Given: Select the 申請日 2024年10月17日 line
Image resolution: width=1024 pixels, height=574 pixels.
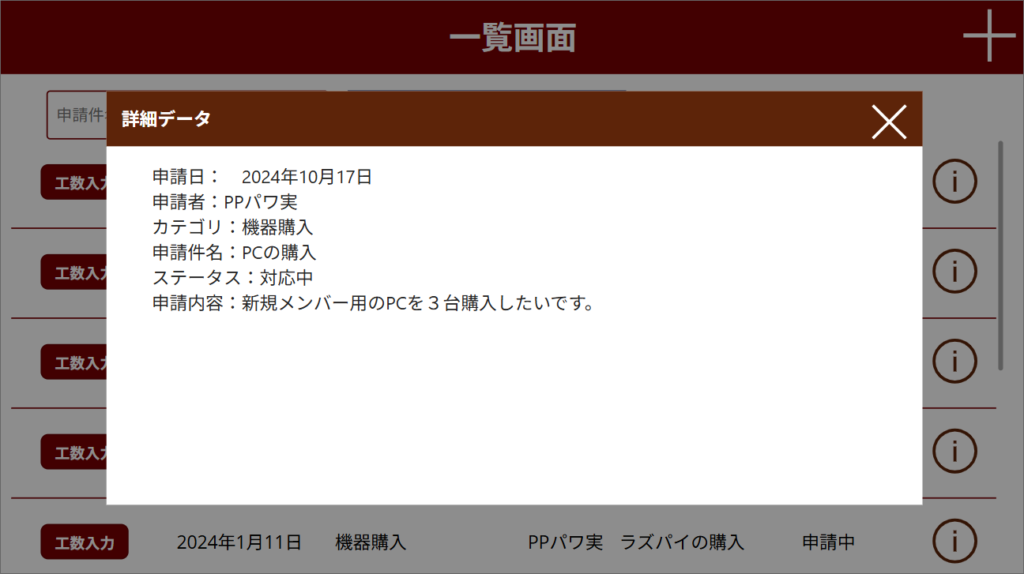Looking at the screenshot, I should (x=262, y=177).
